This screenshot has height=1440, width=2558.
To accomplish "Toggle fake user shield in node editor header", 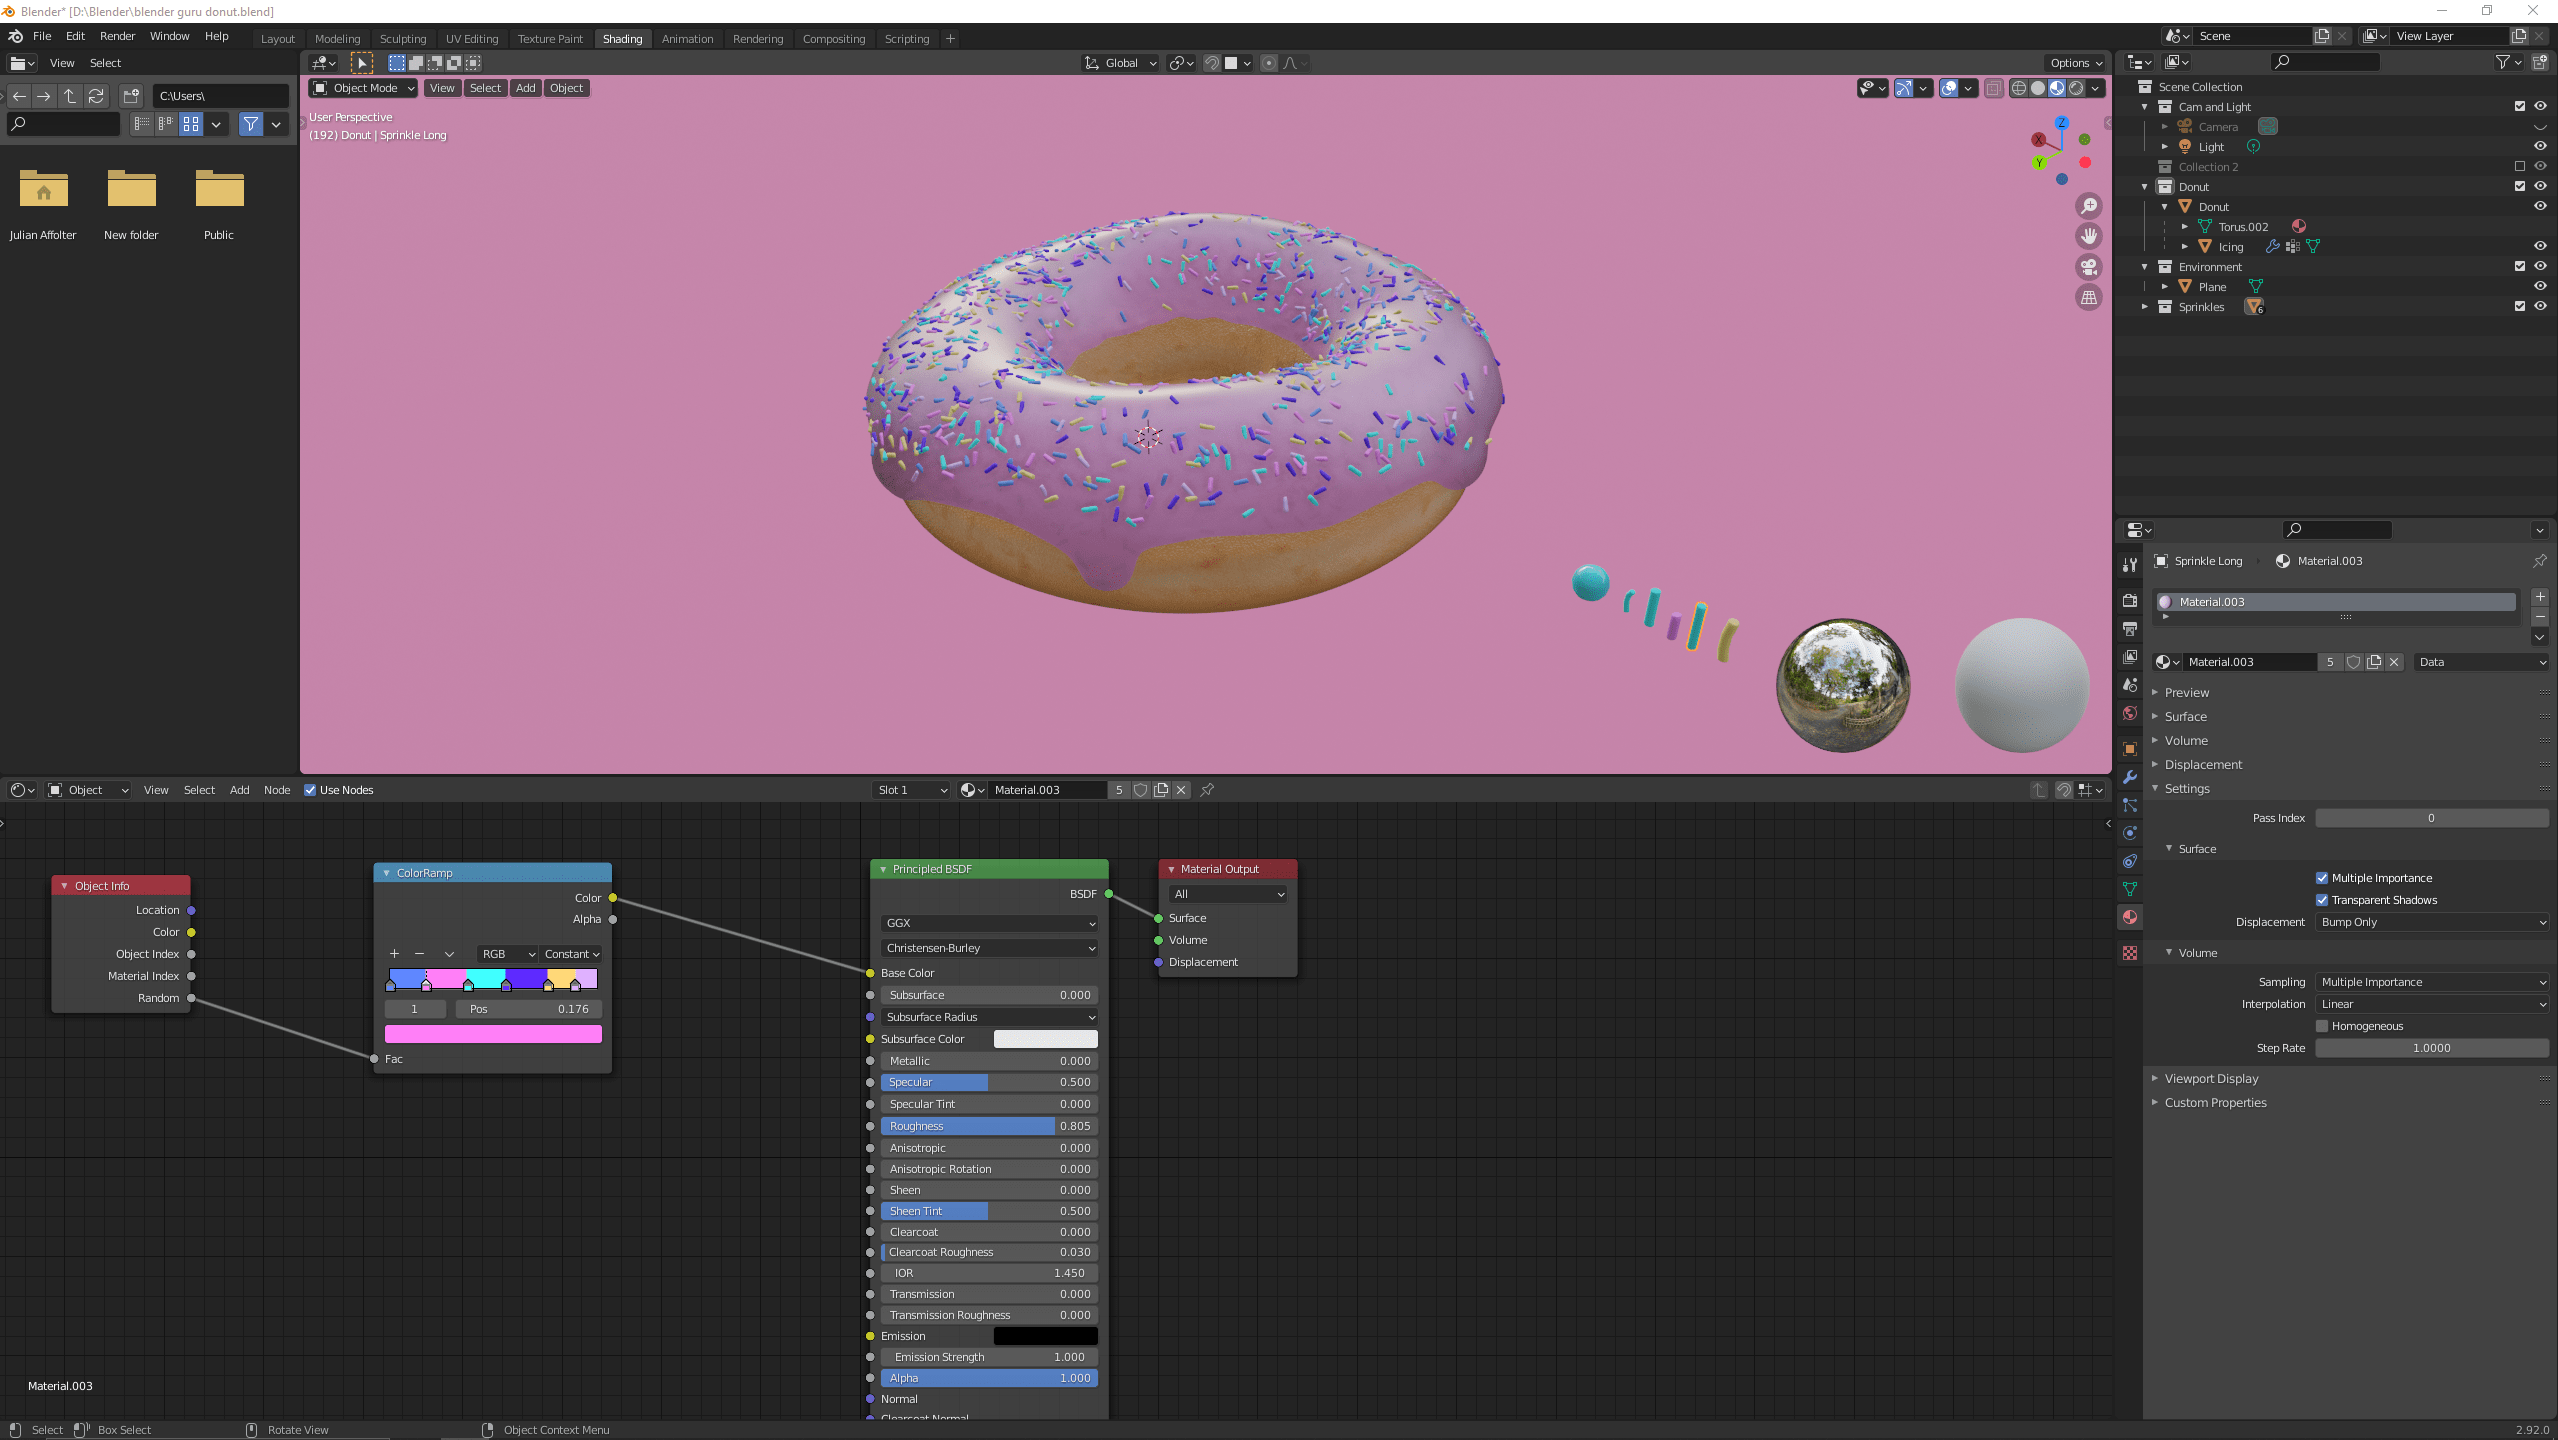I will [1140, 790].
